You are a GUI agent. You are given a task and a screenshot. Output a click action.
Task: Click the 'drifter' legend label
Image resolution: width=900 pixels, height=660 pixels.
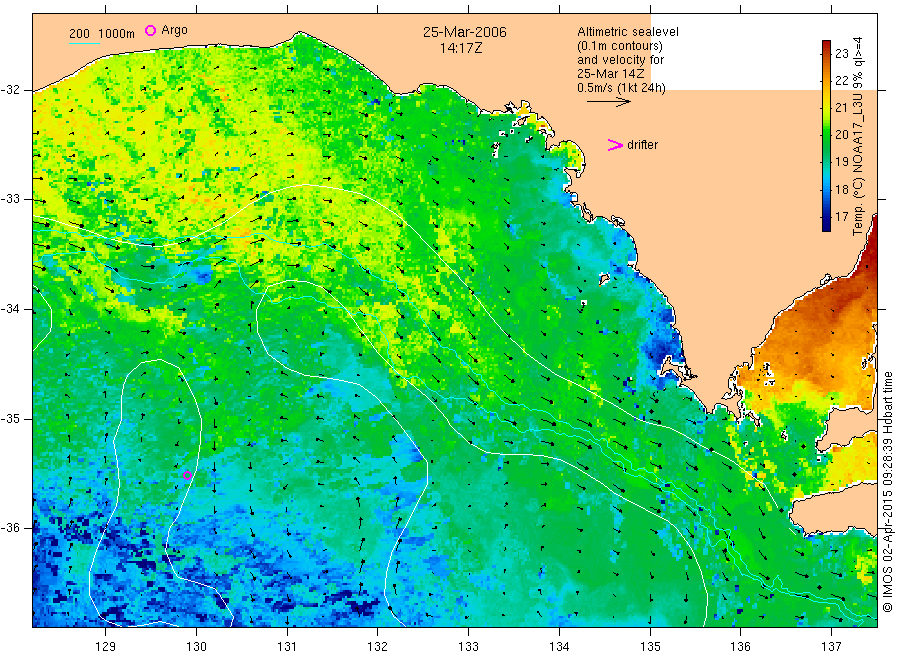point(642,145)
